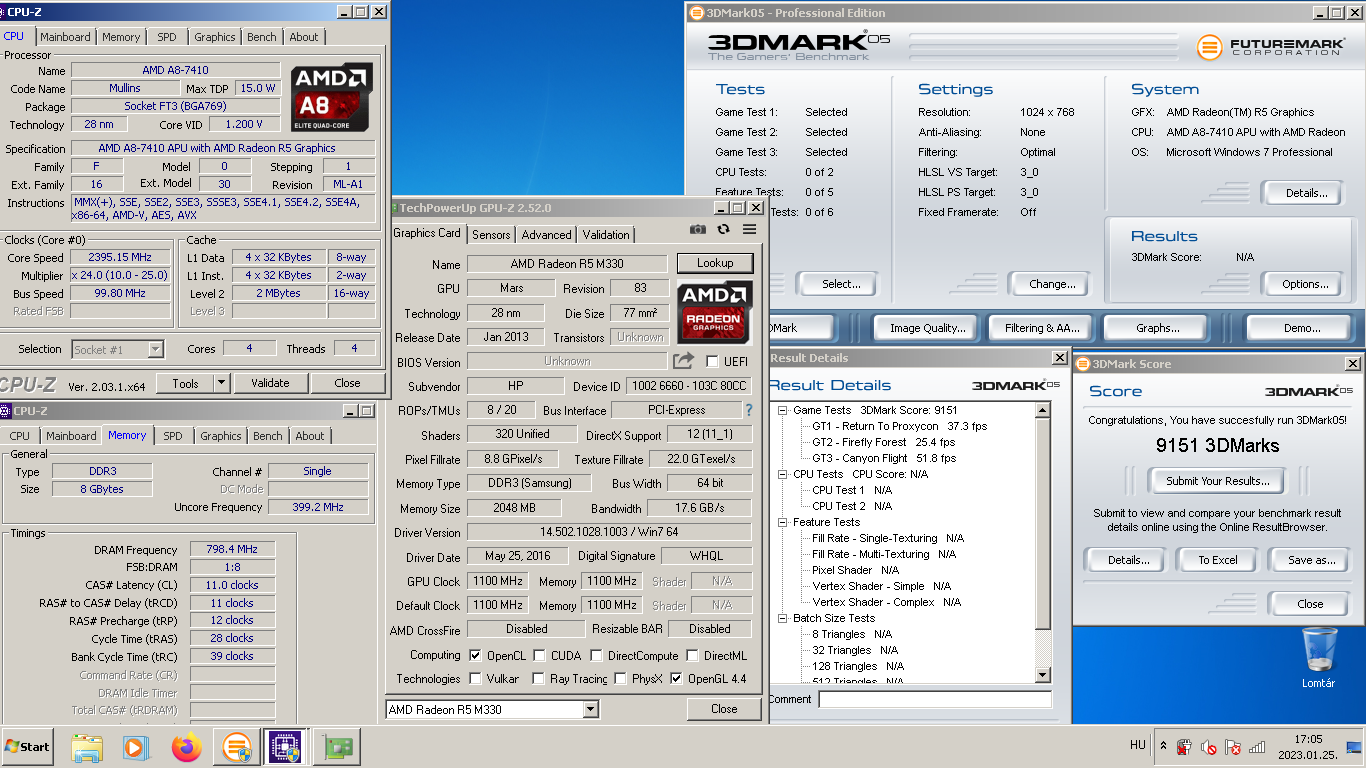
Task: Click the safely remove hardware tray icon
Action: pyautogui.click(x=1184, y=746)
